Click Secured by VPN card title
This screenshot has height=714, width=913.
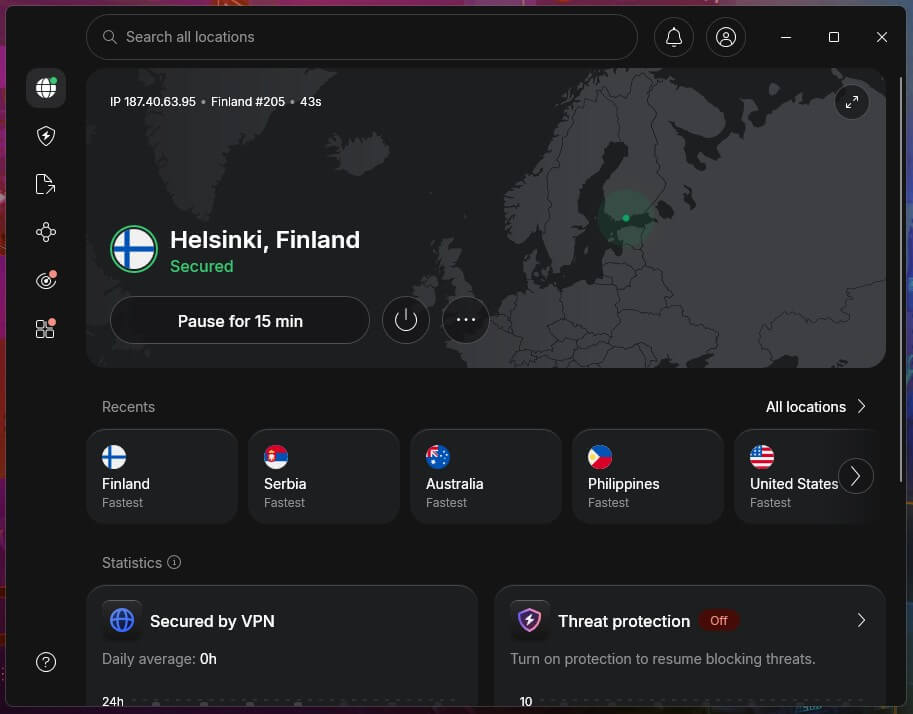pyautogui.click(x=212, y=621)
